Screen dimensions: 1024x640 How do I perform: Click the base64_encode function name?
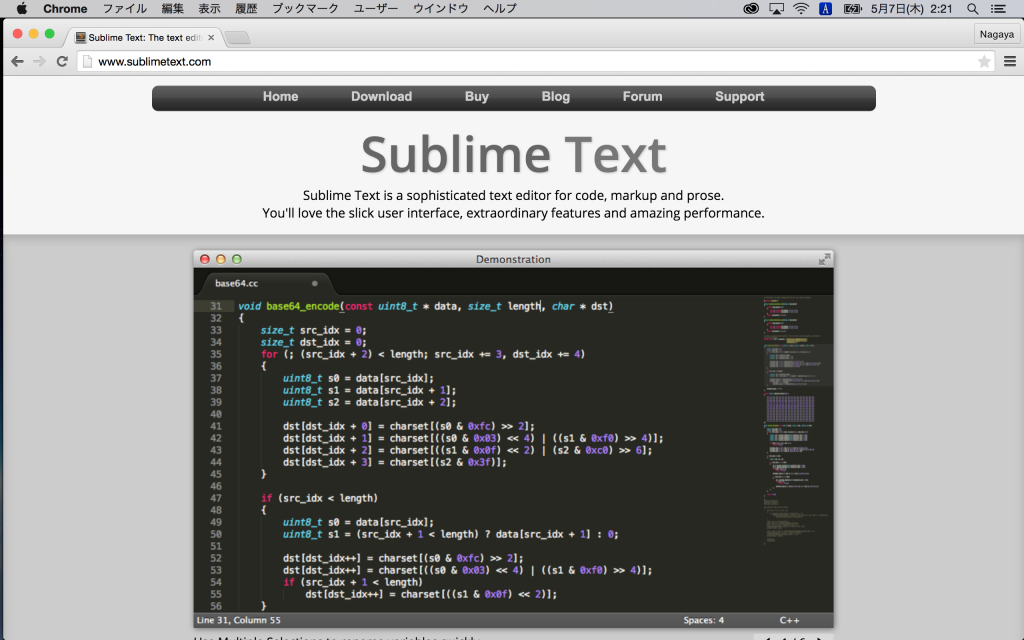click(x=302, y=306)
